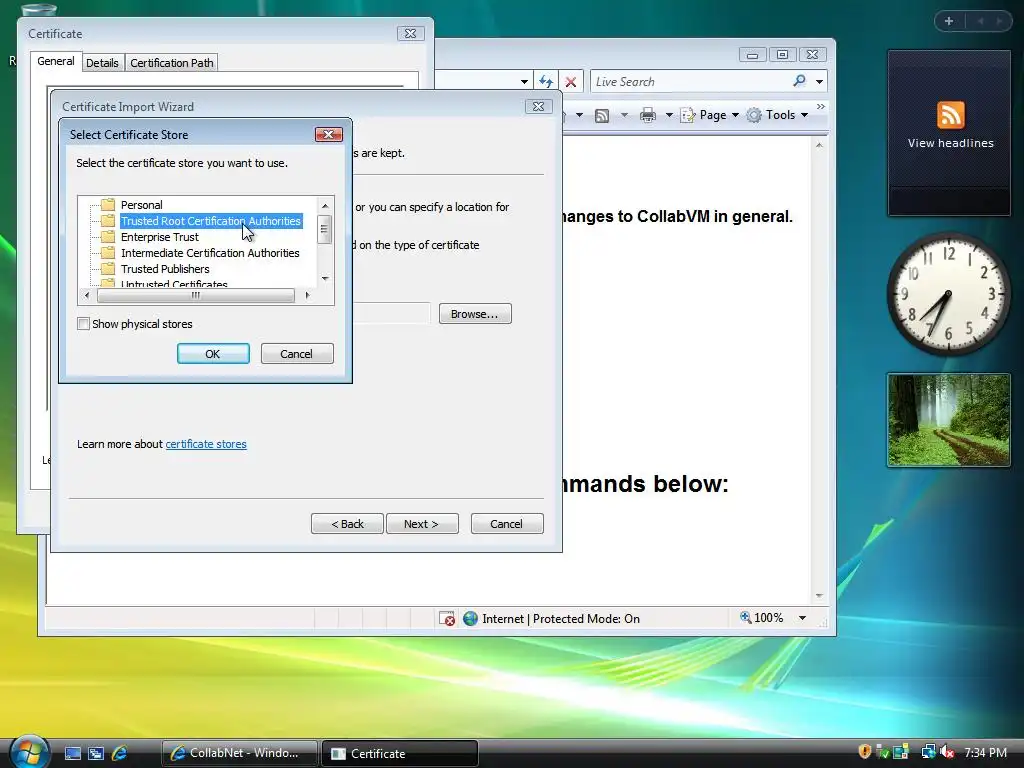
Task: Click the store list vertical scrollbar thumb
Action: point(325,229)
